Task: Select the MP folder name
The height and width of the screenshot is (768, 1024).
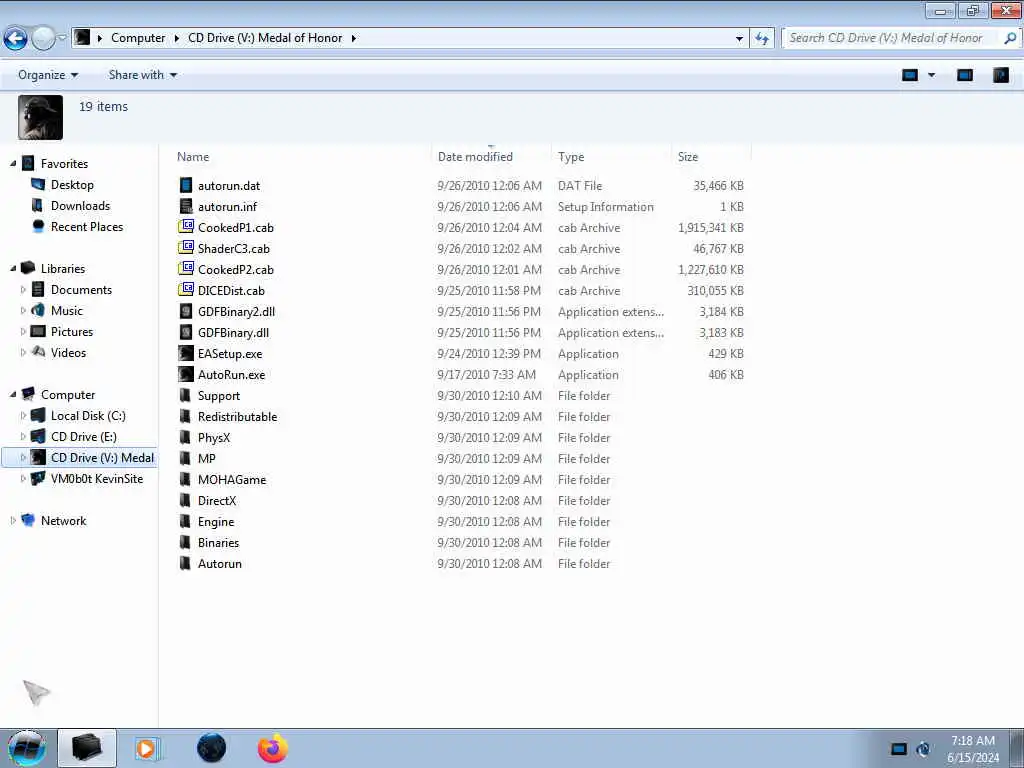Action: pyautogui.click(x=206, y=458)
